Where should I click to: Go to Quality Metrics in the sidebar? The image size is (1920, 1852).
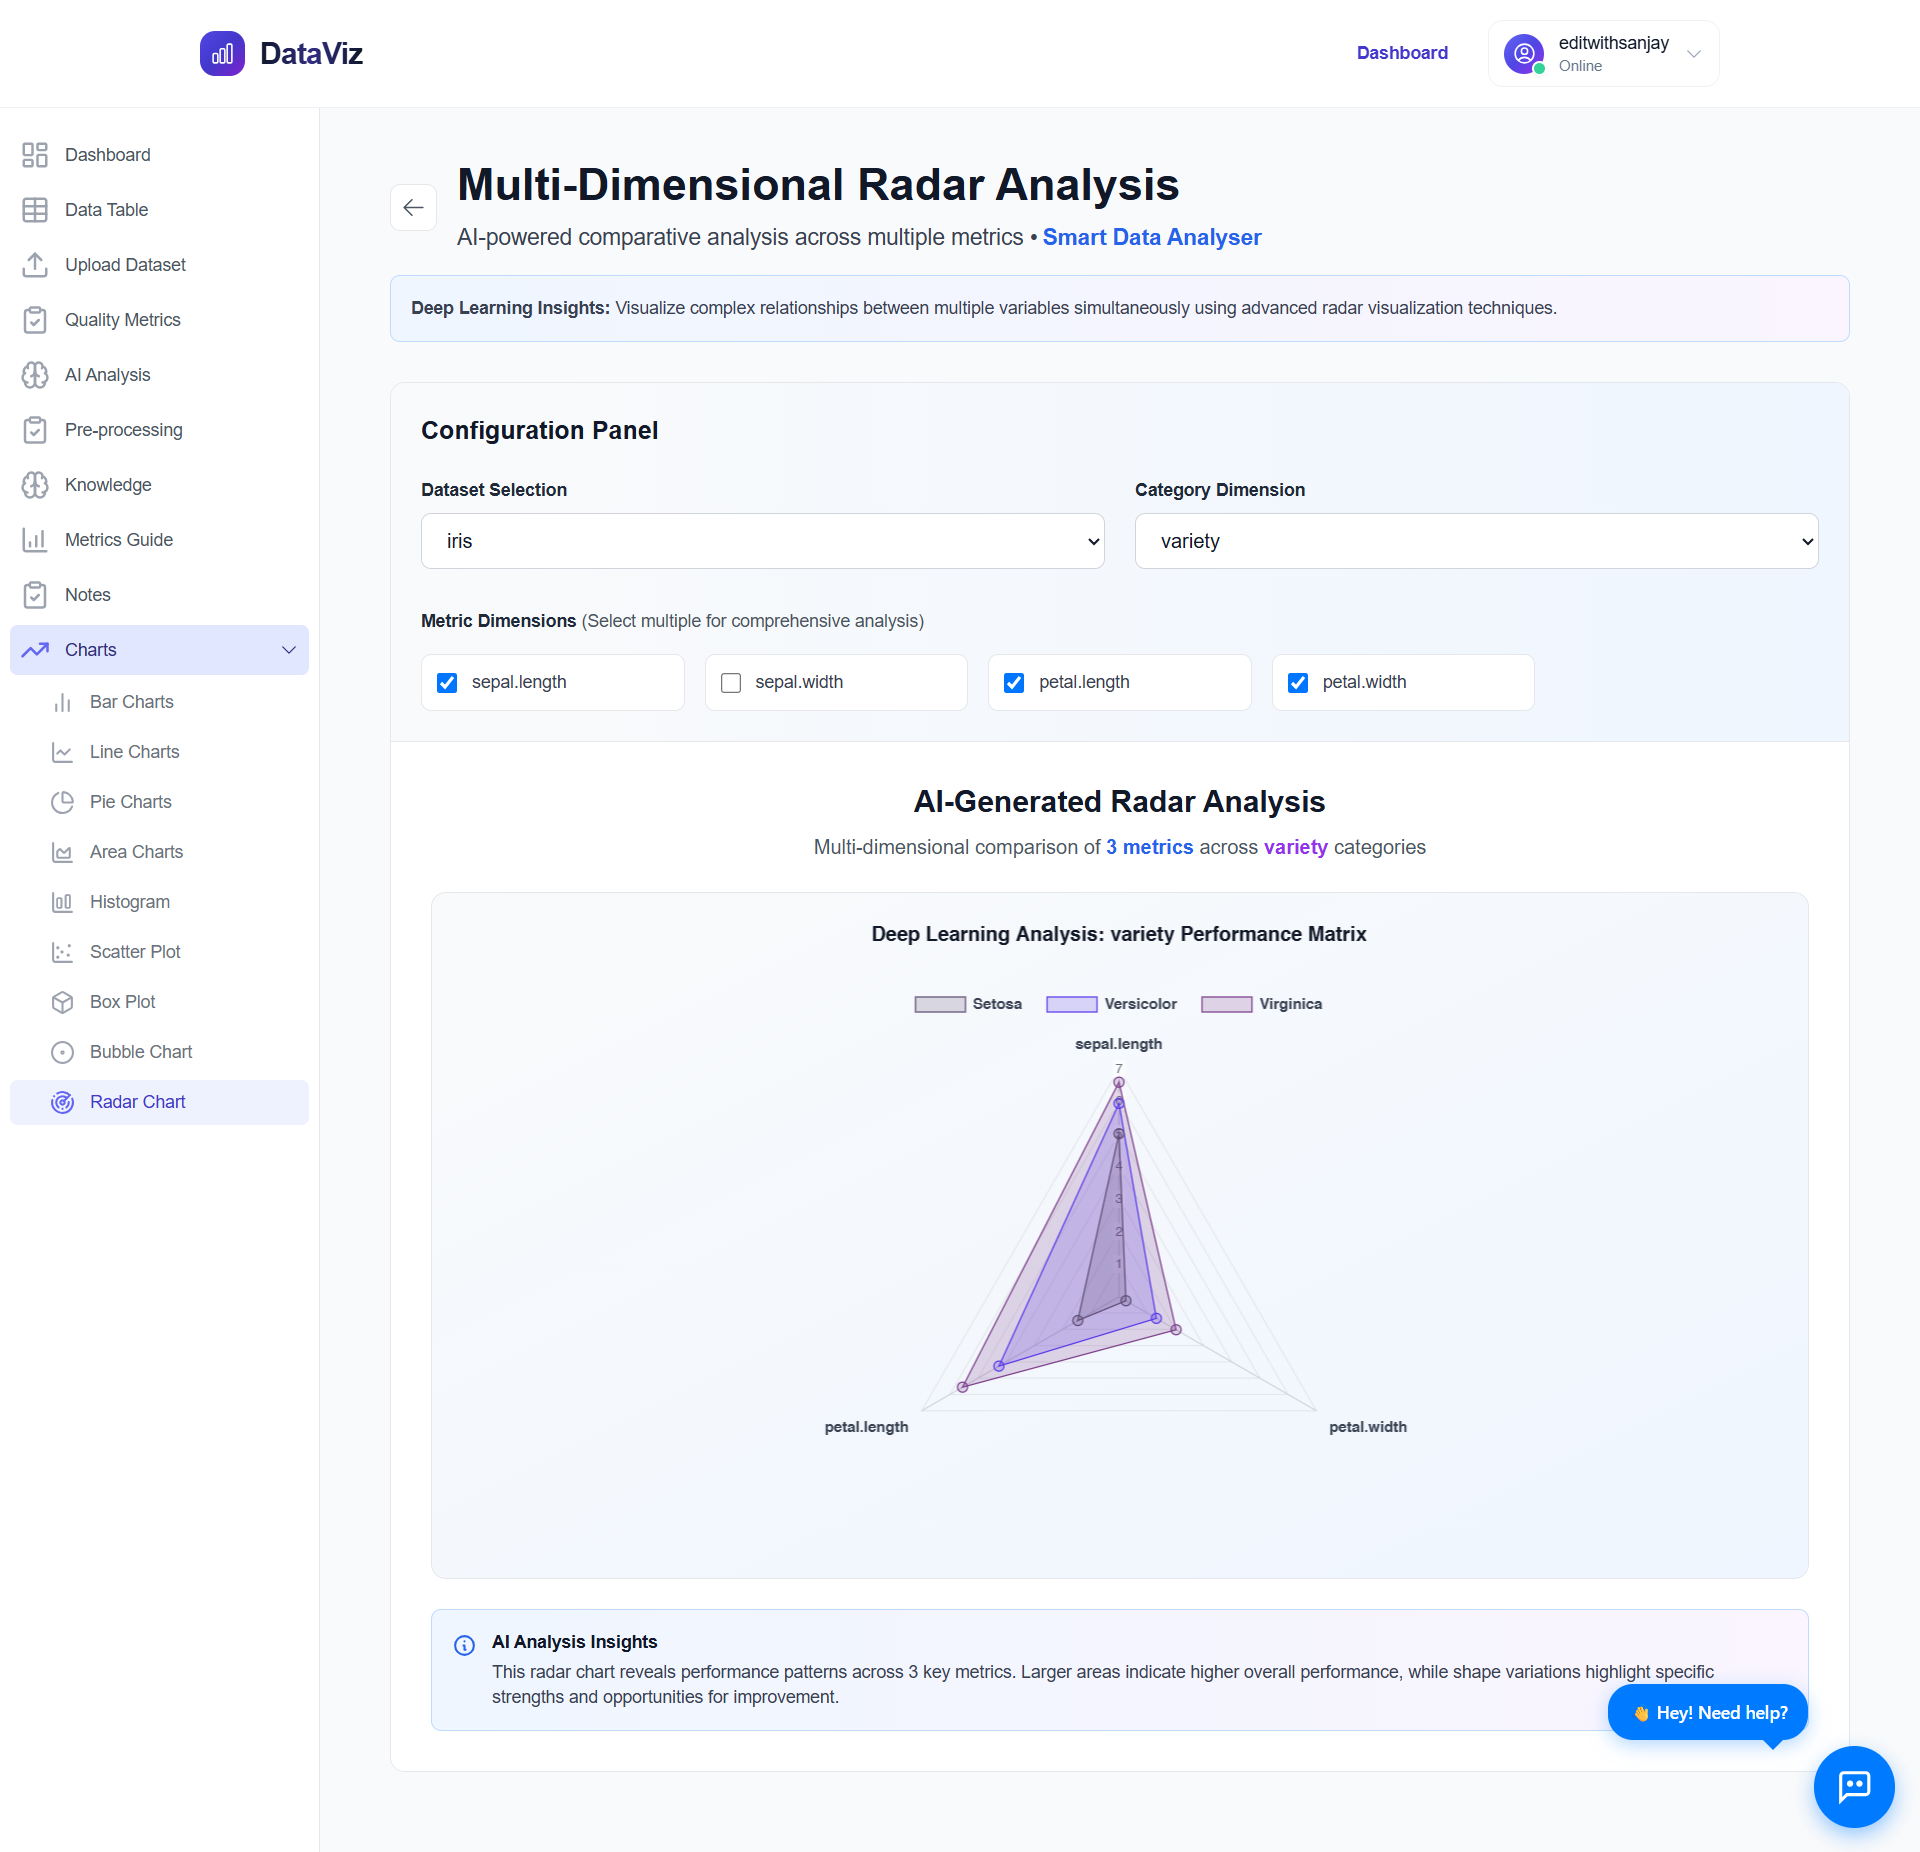point(122,320)
